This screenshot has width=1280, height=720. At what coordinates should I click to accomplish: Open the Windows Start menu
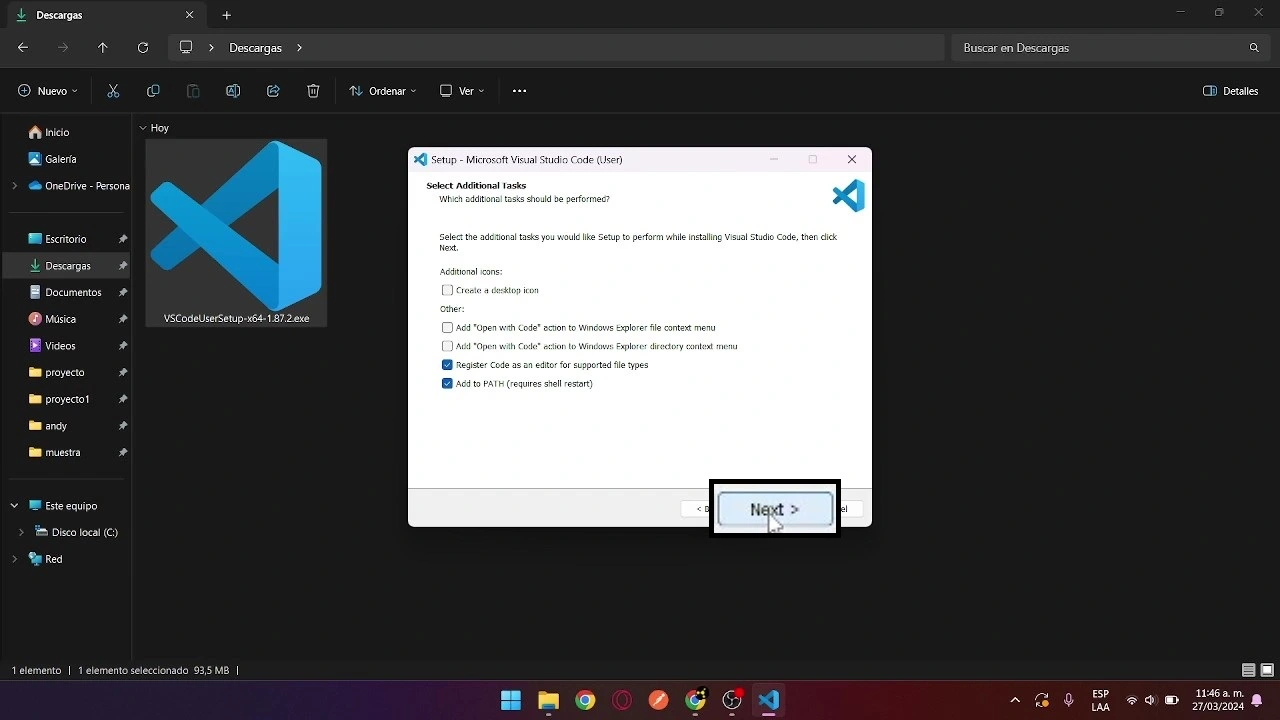[x=511, y=700]
